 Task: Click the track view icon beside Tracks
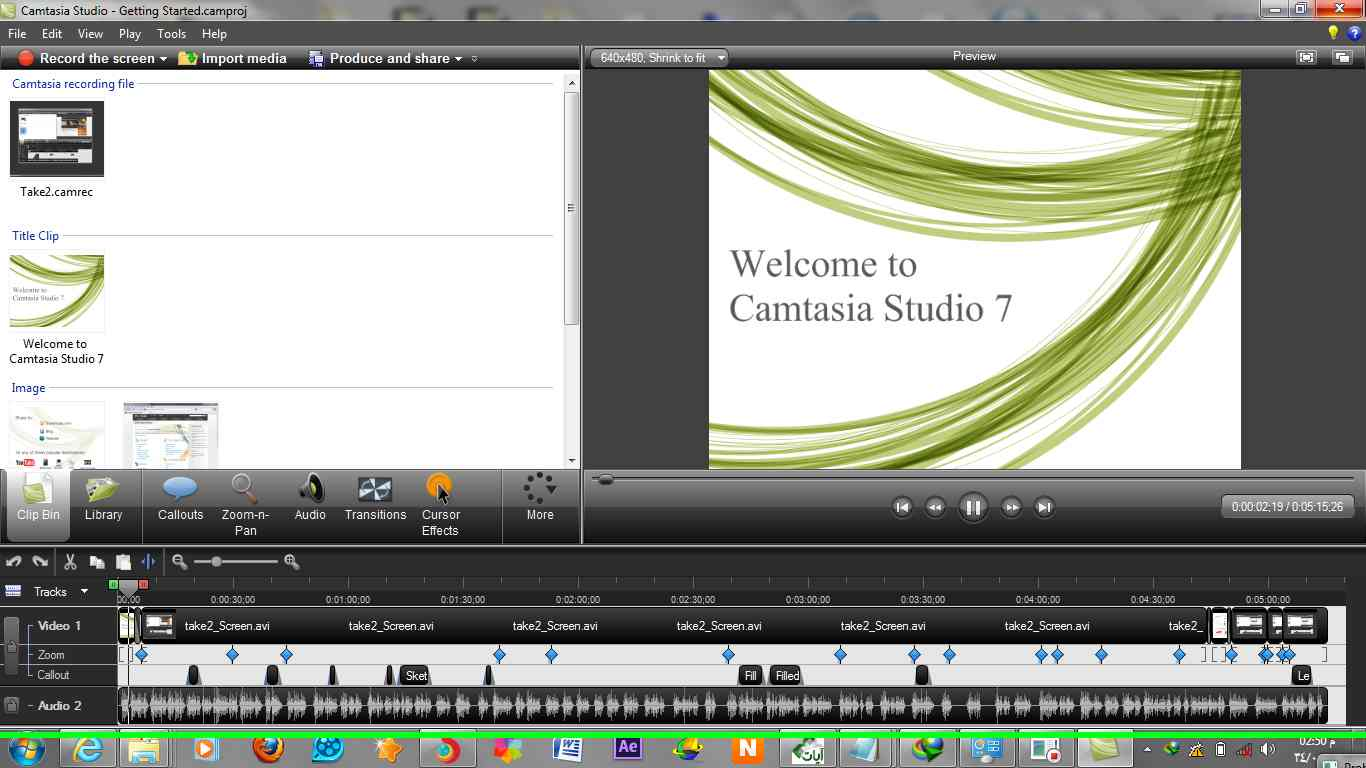(13, 591)
